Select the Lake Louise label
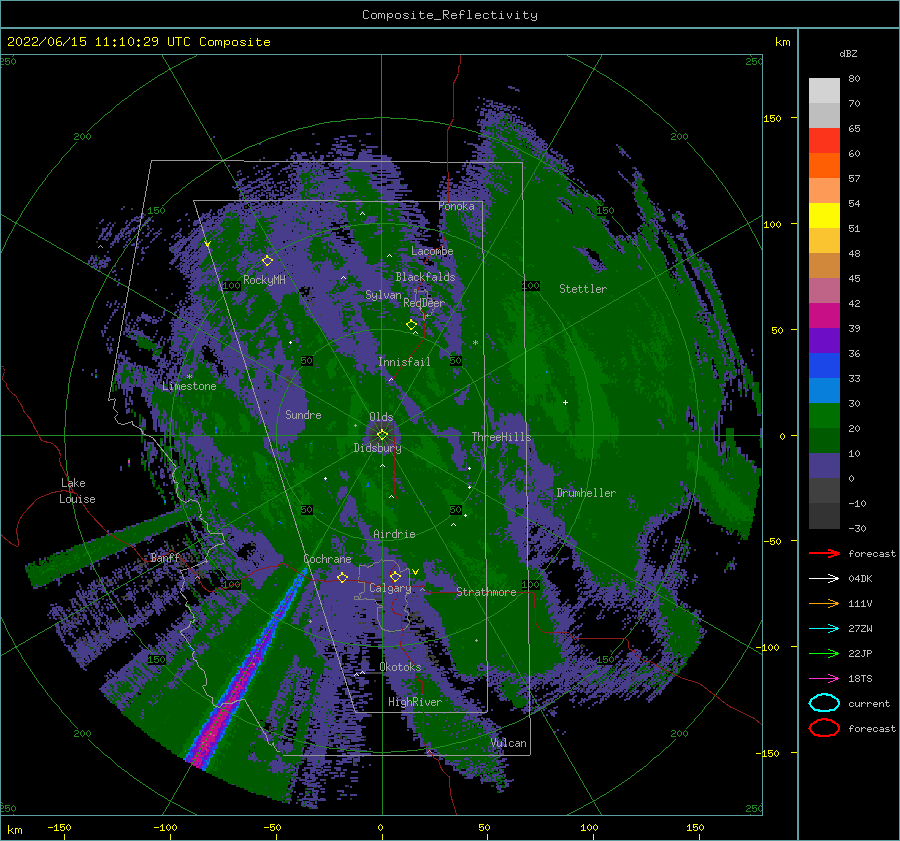 77,491
